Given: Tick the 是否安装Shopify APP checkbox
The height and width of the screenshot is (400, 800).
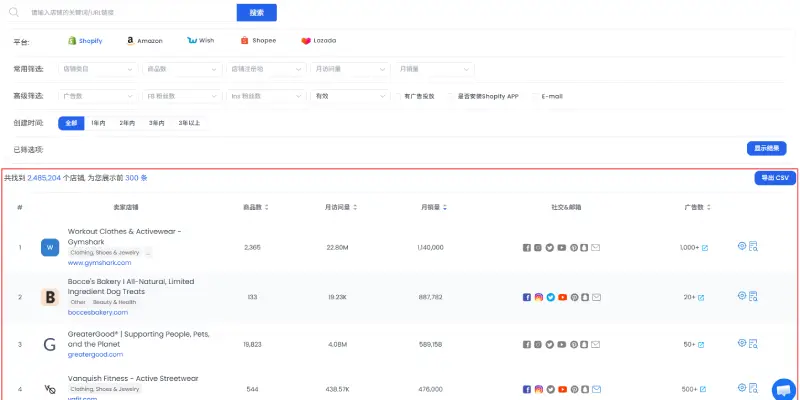Looking at the screenshot, I should click(x=451, y=96).
